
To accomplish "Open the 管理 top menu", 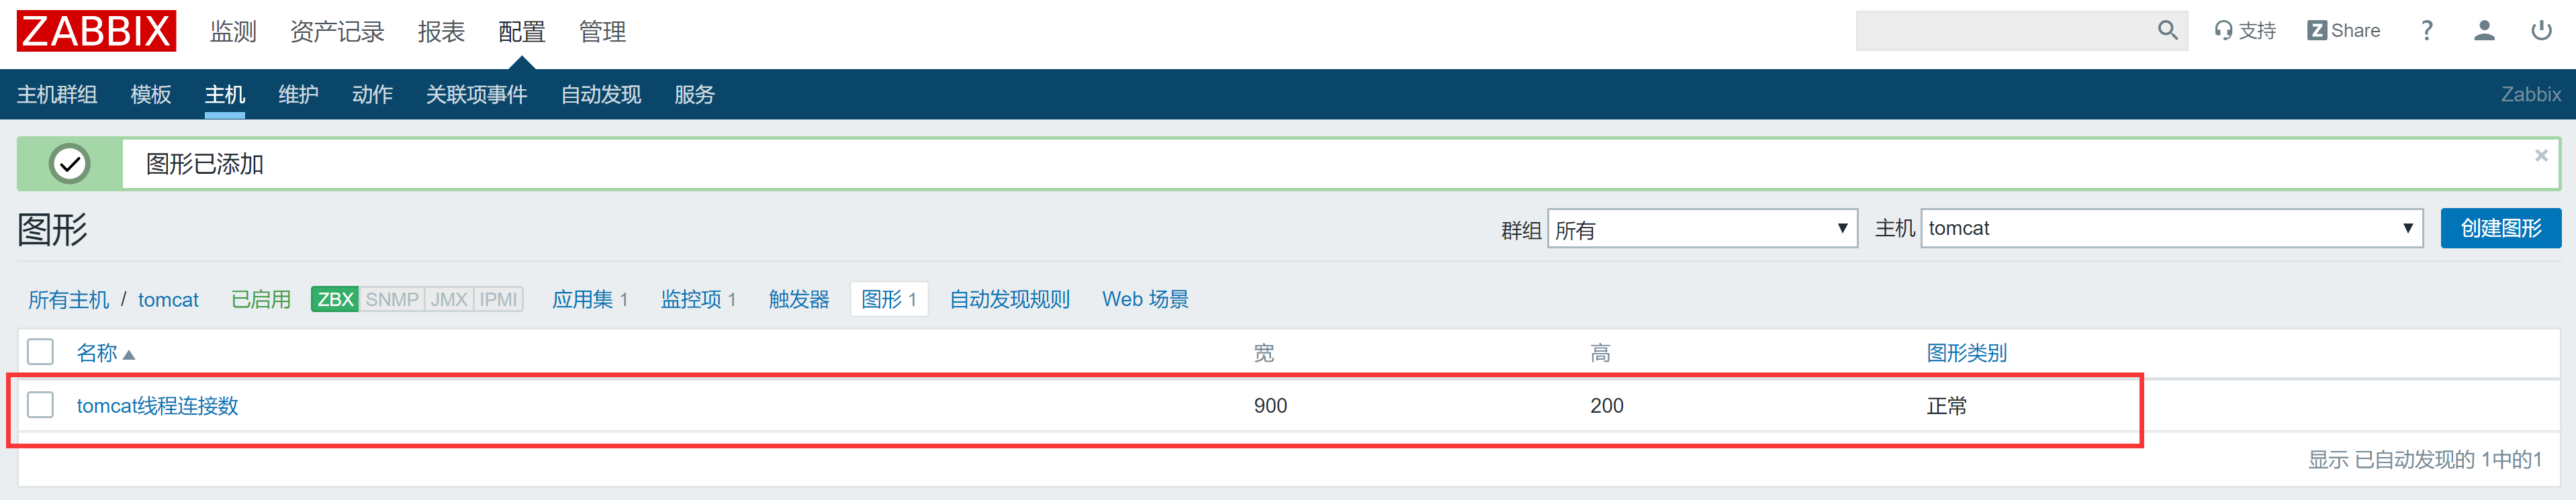I will click(x=602, y=32).
